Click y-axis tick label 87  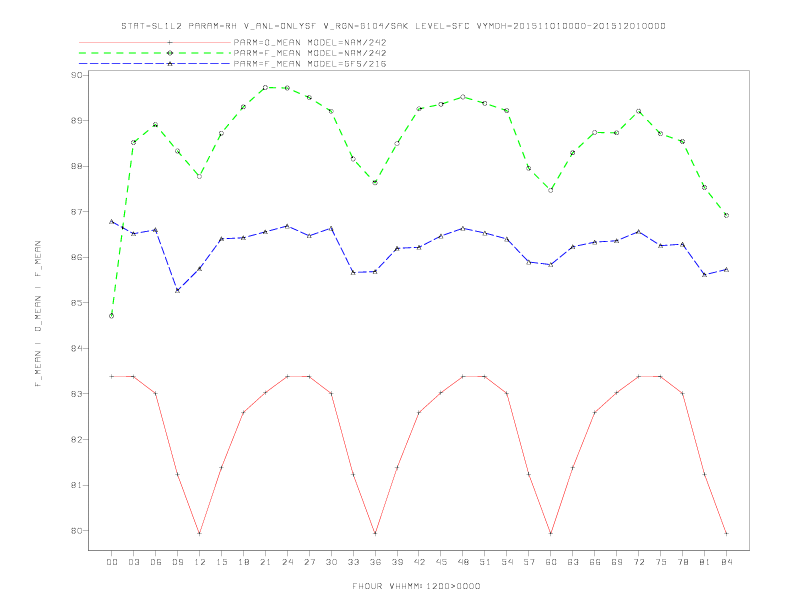pyautogui.click(x=77, y=212)
